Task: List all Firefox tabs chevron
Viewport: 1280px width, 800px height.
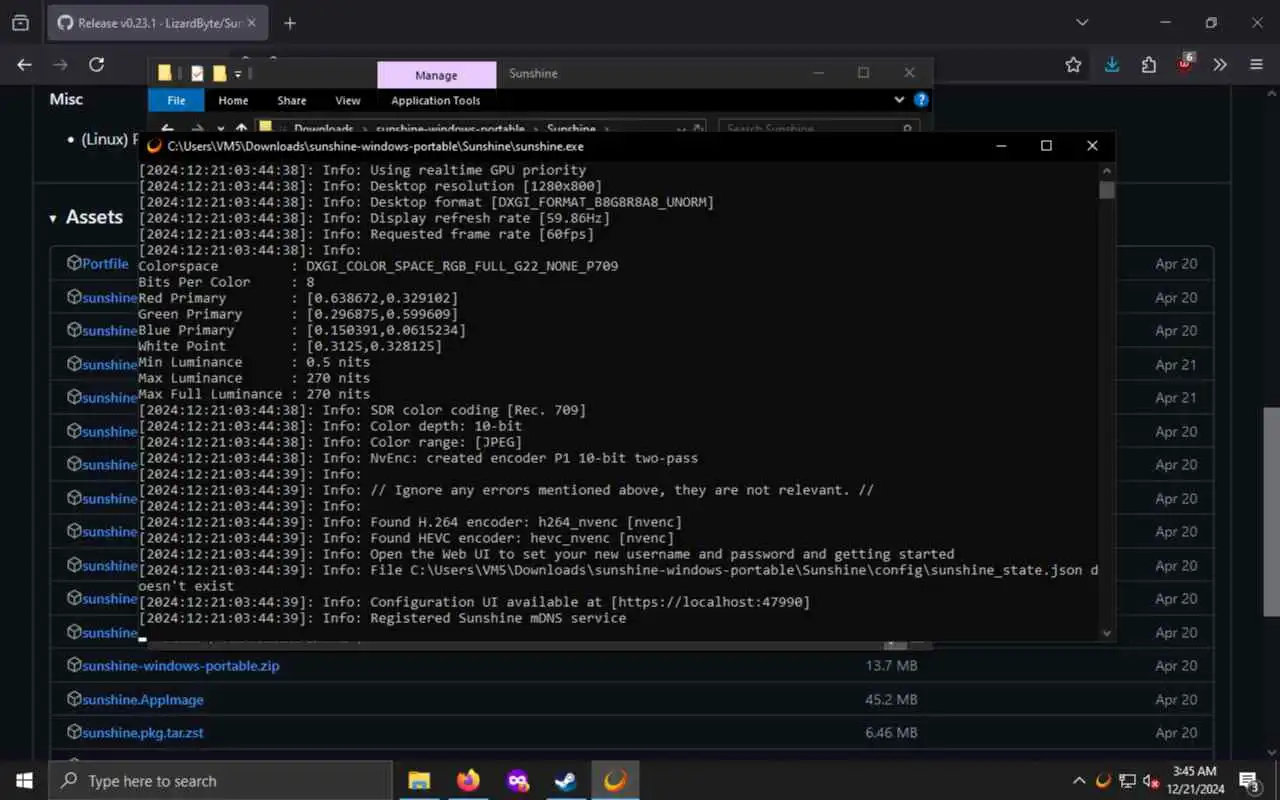Action: click(1082, 23)
